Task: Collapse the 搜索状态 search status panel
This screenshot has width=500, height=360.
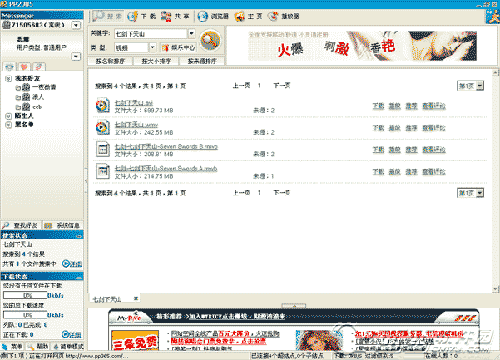Action: coord(79,236)
